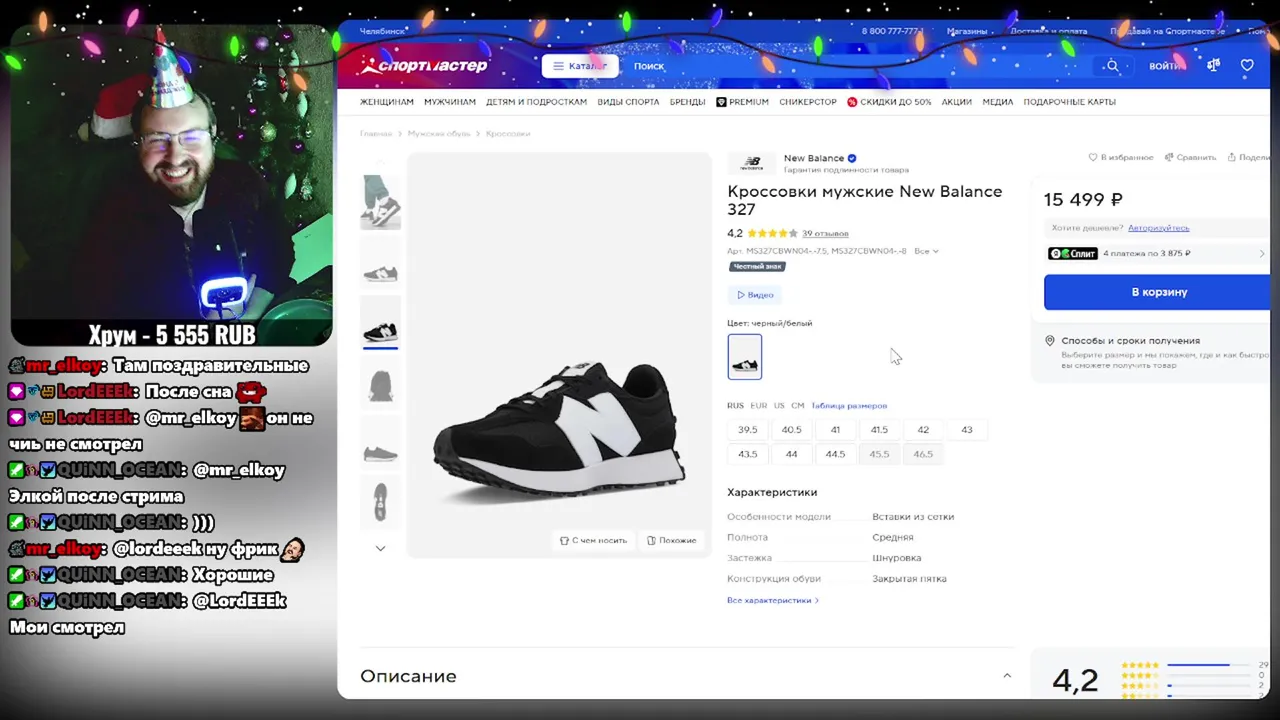The width and height of the screenshot is (1280, 720).
Task: Open Подарочные карты section
Action: click(x=1069, y=102)
